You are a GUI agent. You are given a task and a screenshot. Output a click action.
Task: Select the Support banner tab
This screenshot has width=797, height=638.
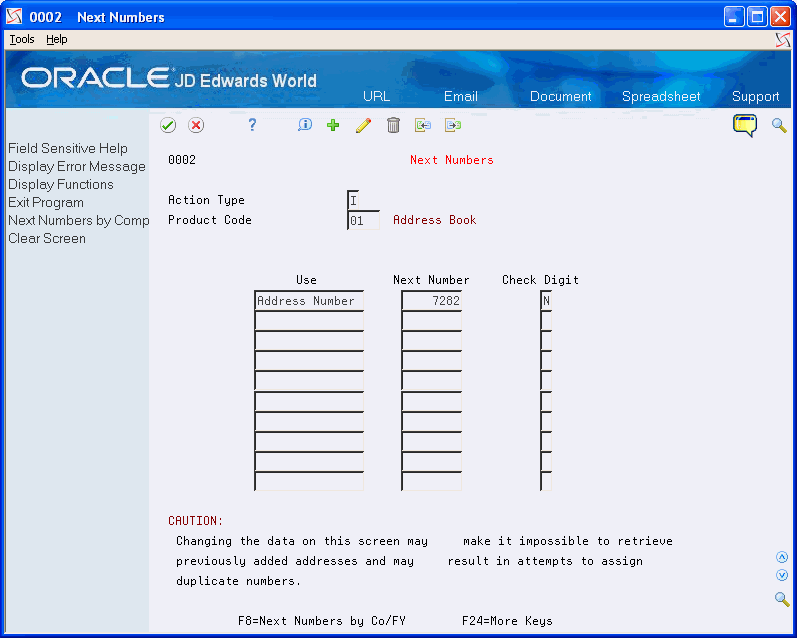pyautogui.click(x=755, y=96)
